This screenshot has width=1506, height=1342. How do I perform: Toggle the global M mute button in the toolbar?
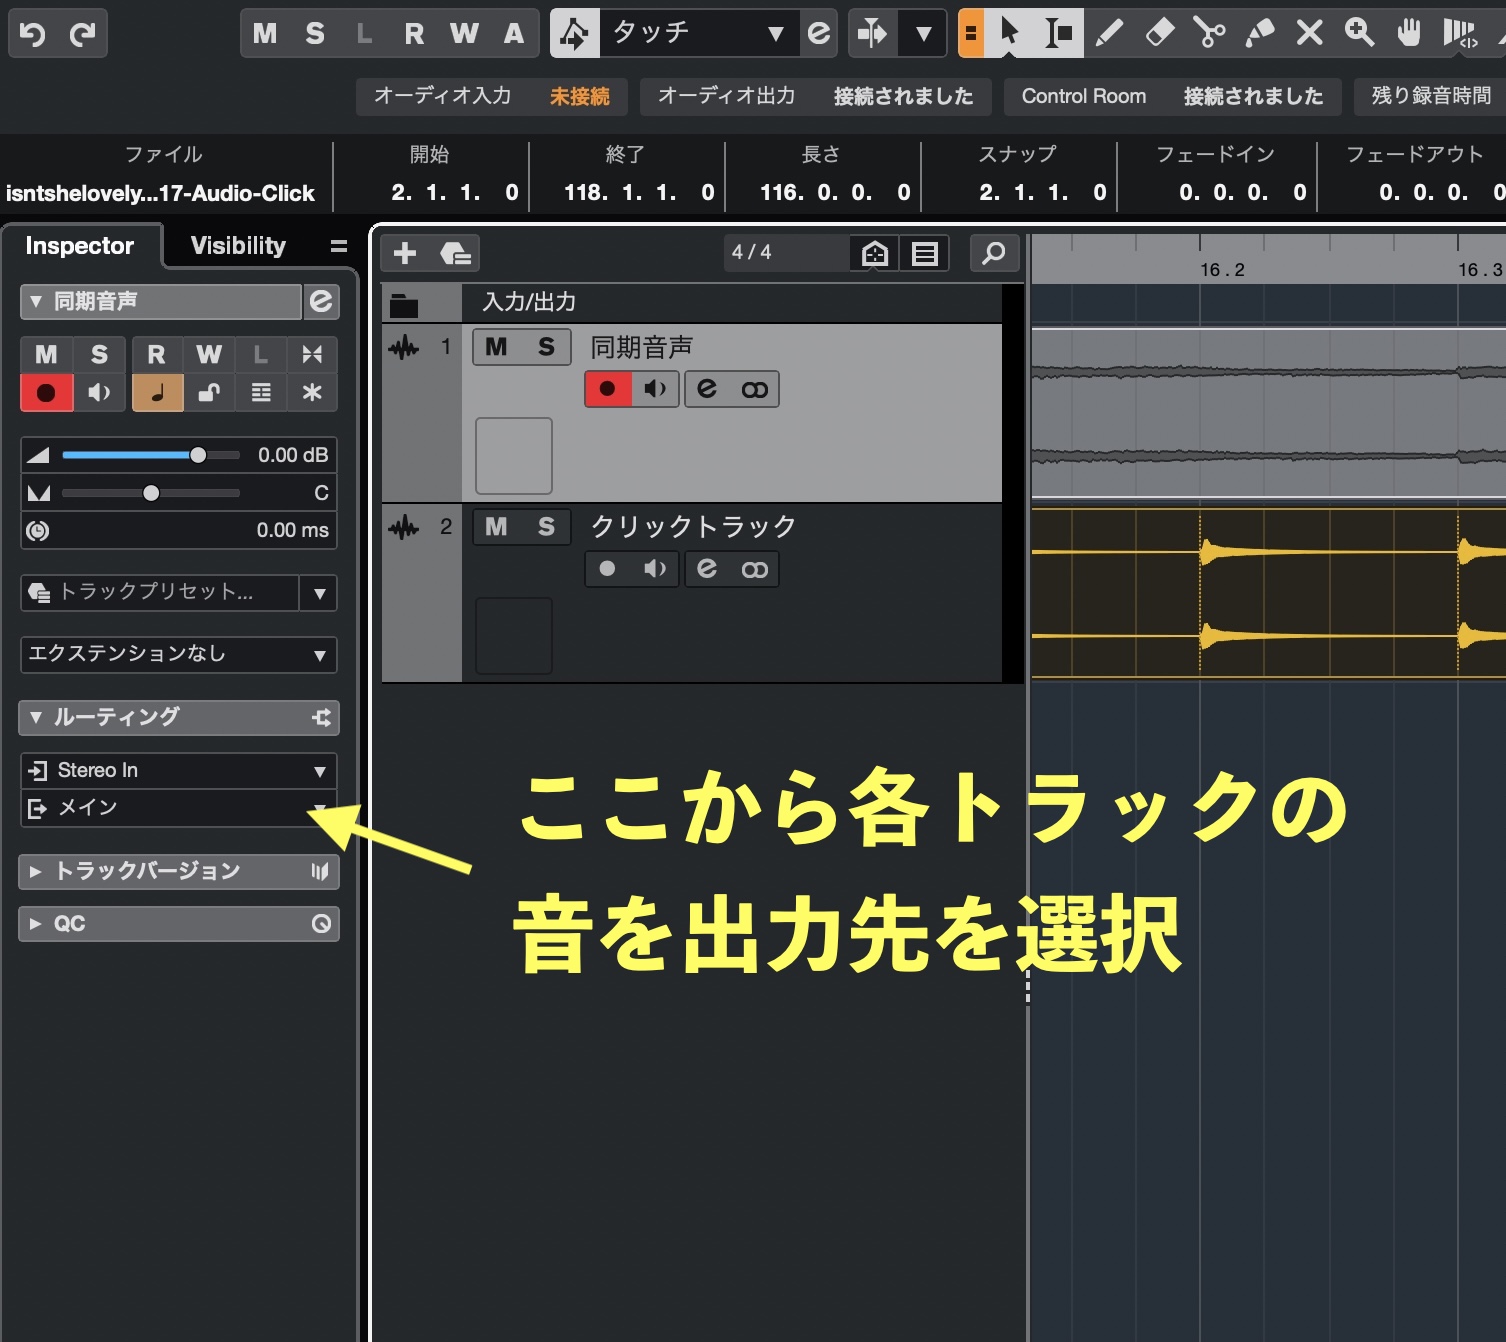tap(265, 33)
